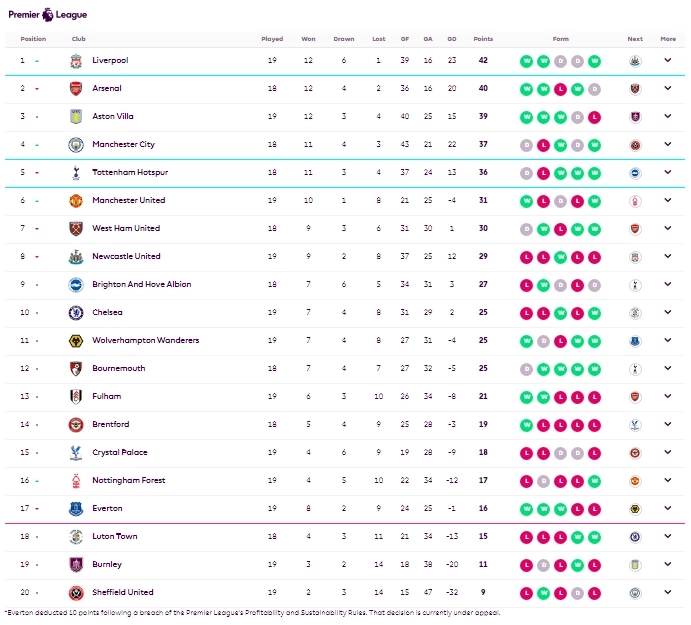
Task: Click the Chelsea club crest icon
Action: [76, 313]
